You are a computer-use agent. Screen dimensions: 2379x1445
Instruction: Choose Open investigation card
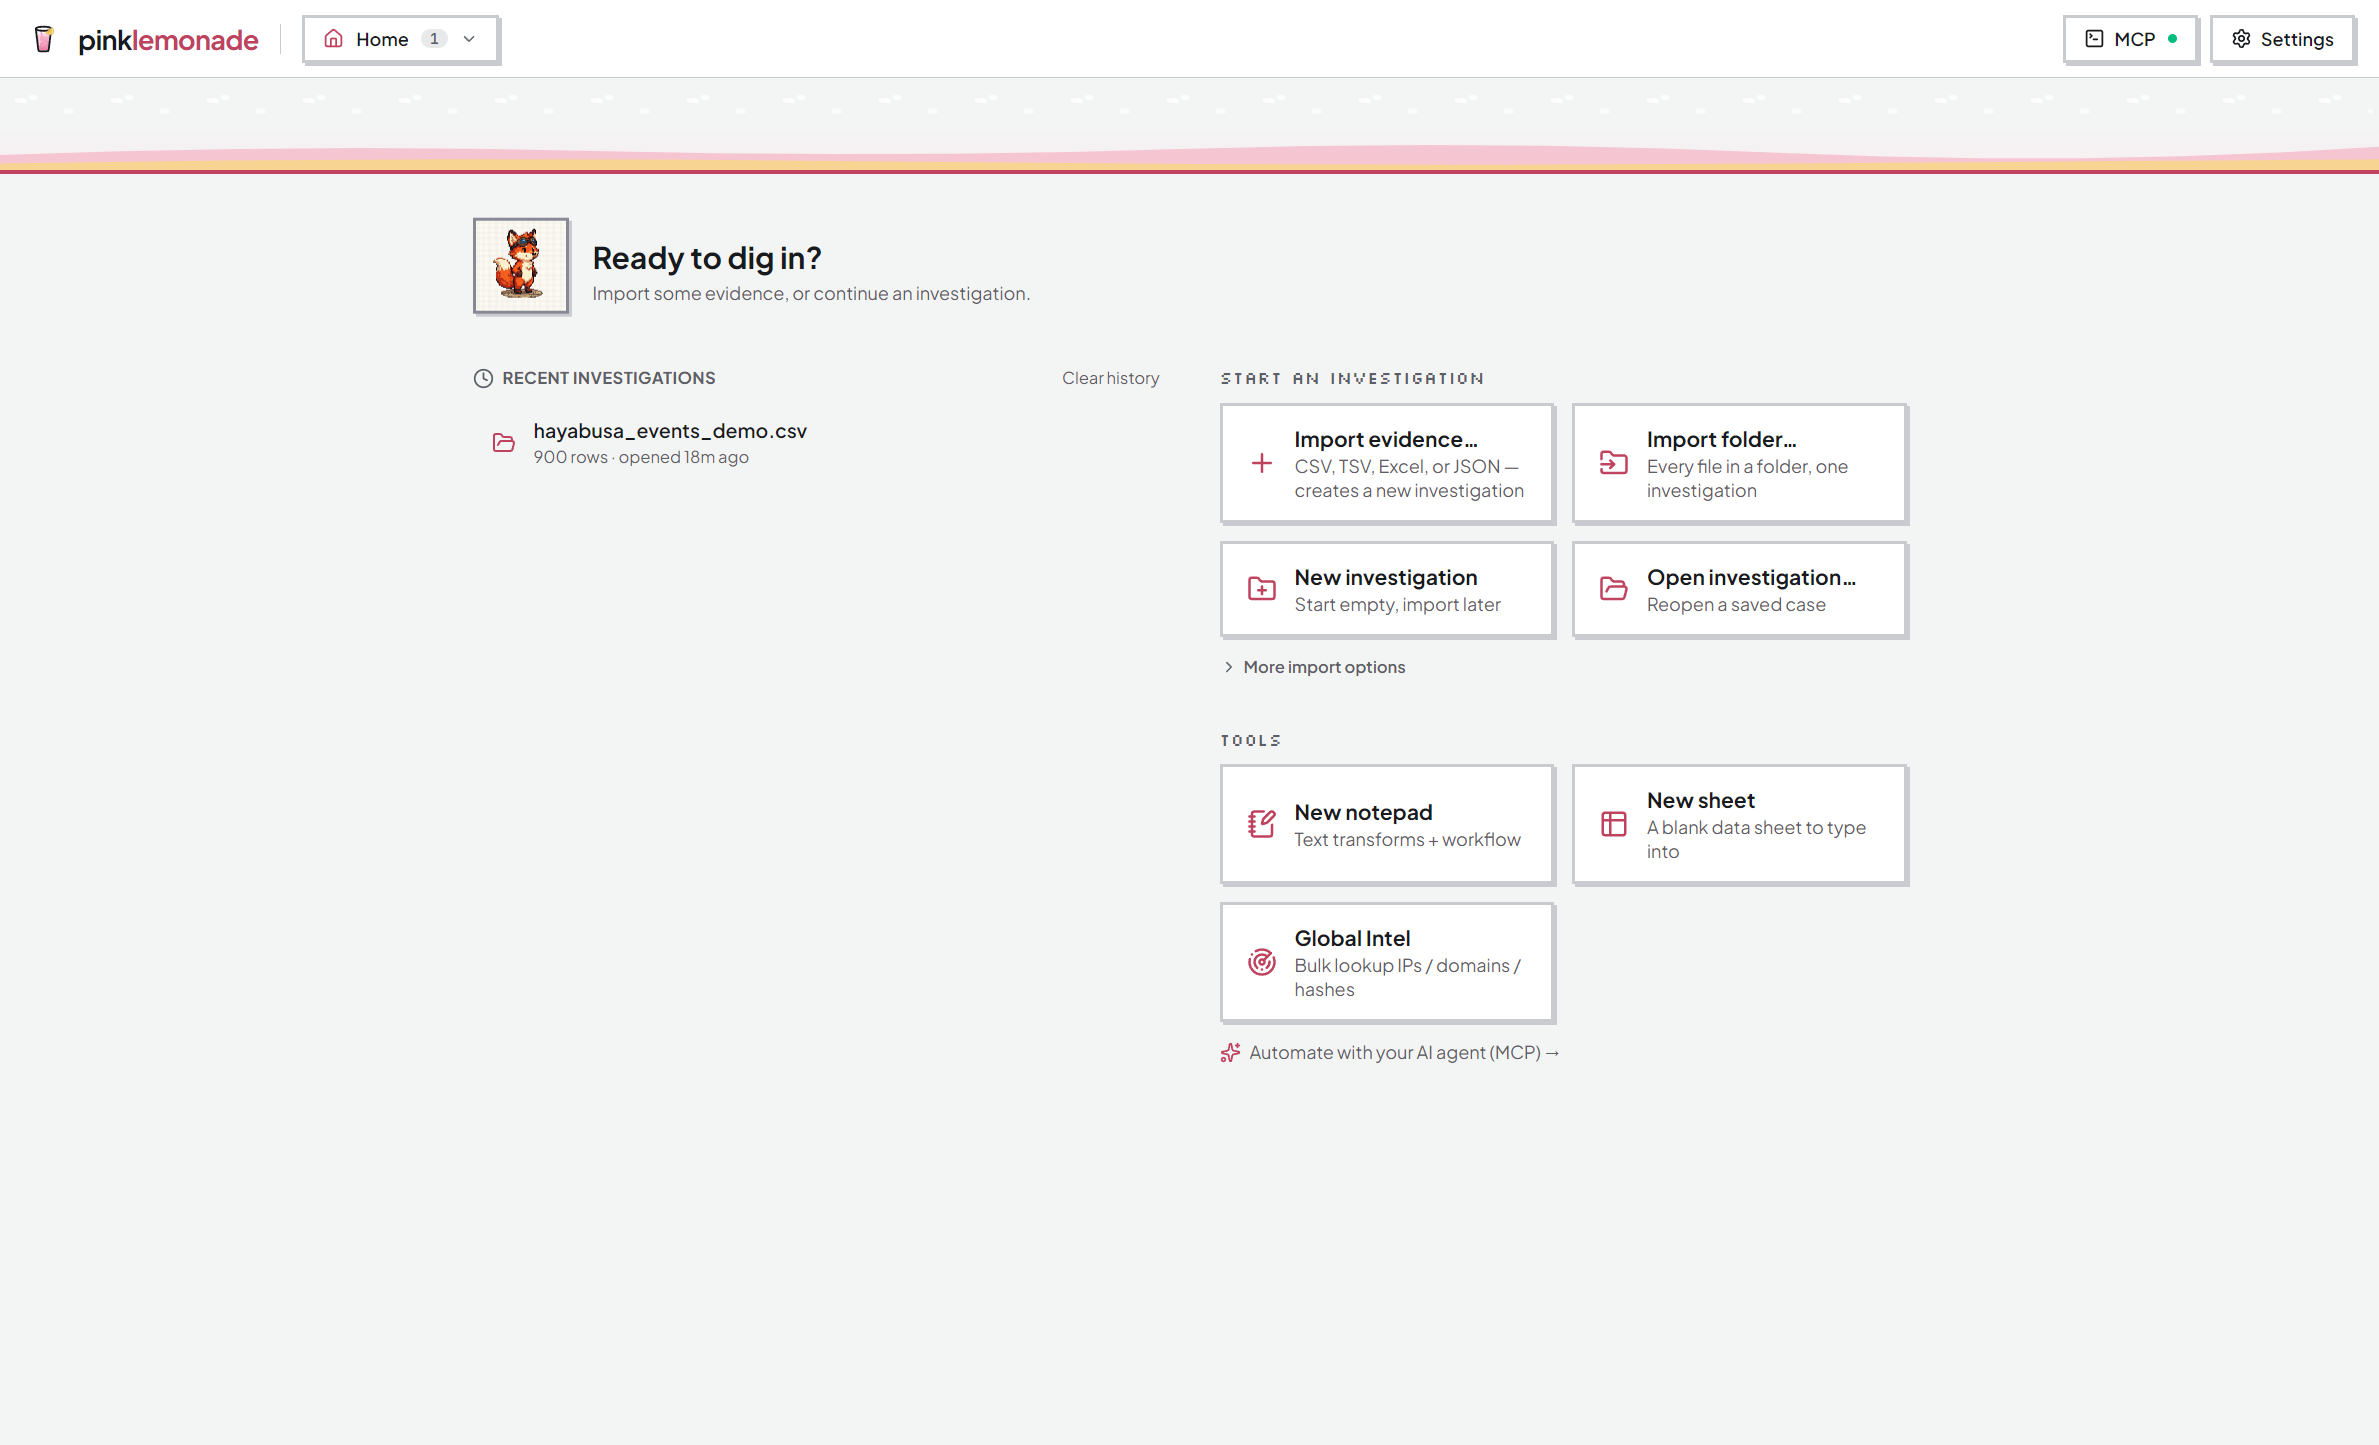point(1740,589)
